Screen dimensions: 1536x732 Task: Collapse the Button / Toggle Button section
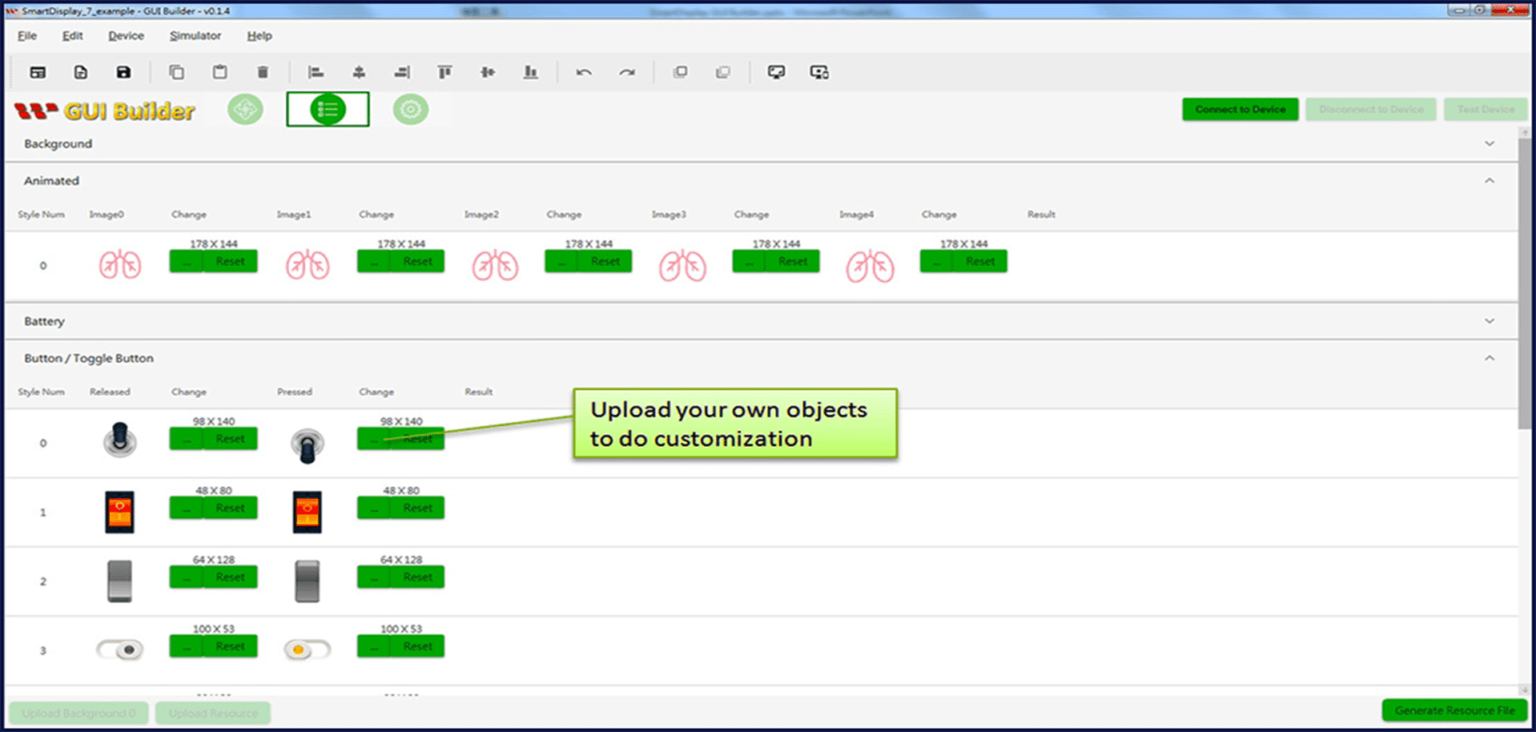point(1489,356)
